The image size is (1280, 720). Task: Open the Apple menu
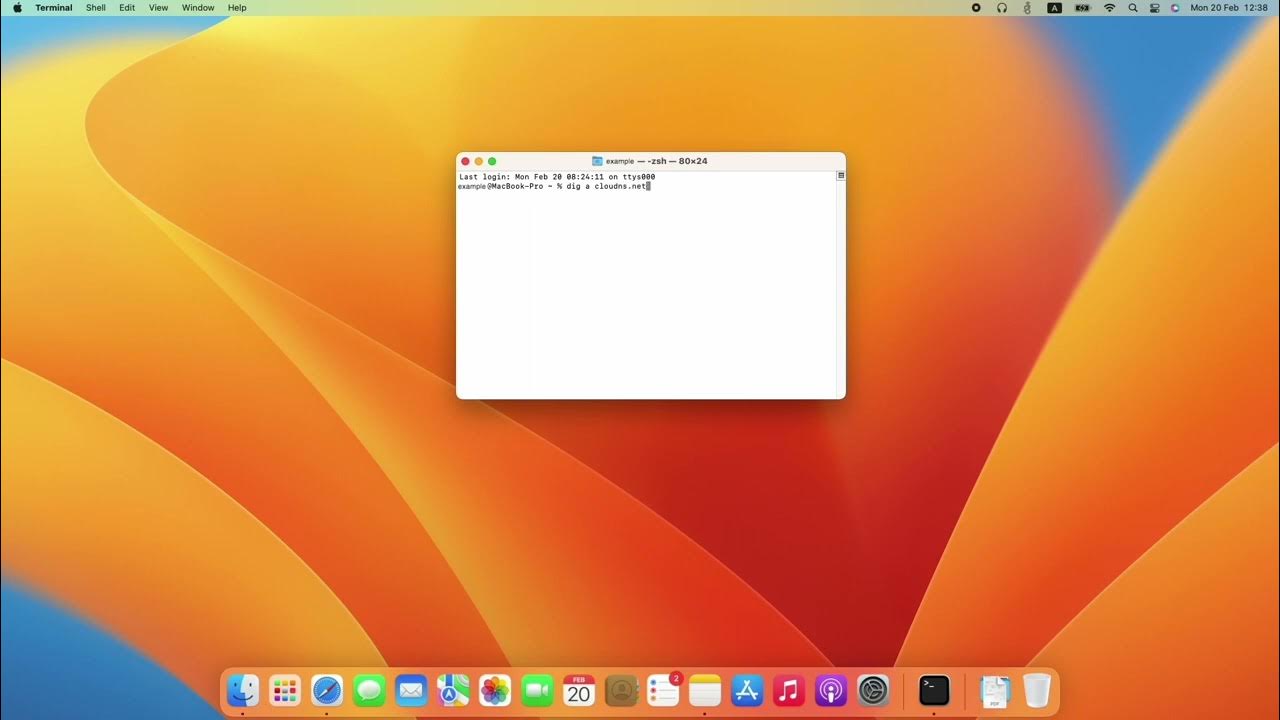pyautogui.click(x=17, y=7)
